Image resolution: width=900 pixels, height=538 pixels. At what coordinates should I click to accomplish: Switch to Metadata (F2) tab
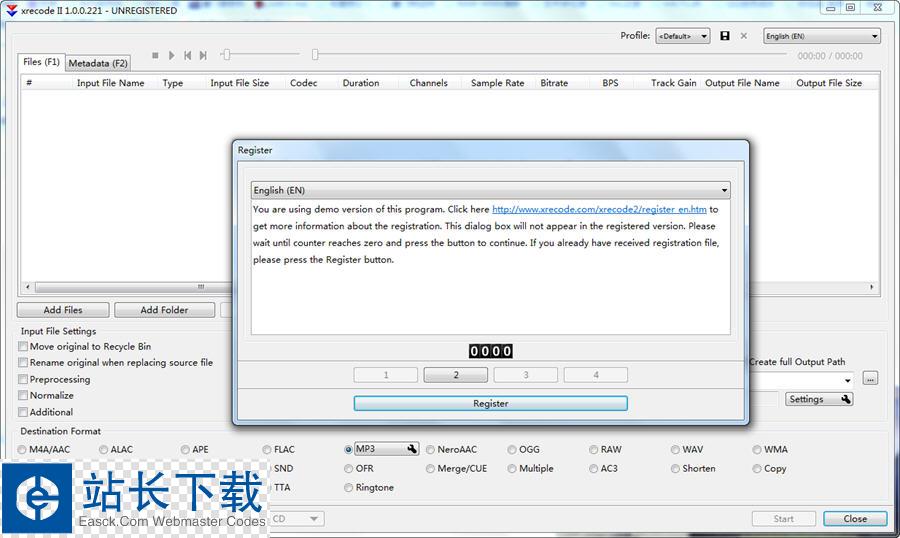(x=98, y=63)
